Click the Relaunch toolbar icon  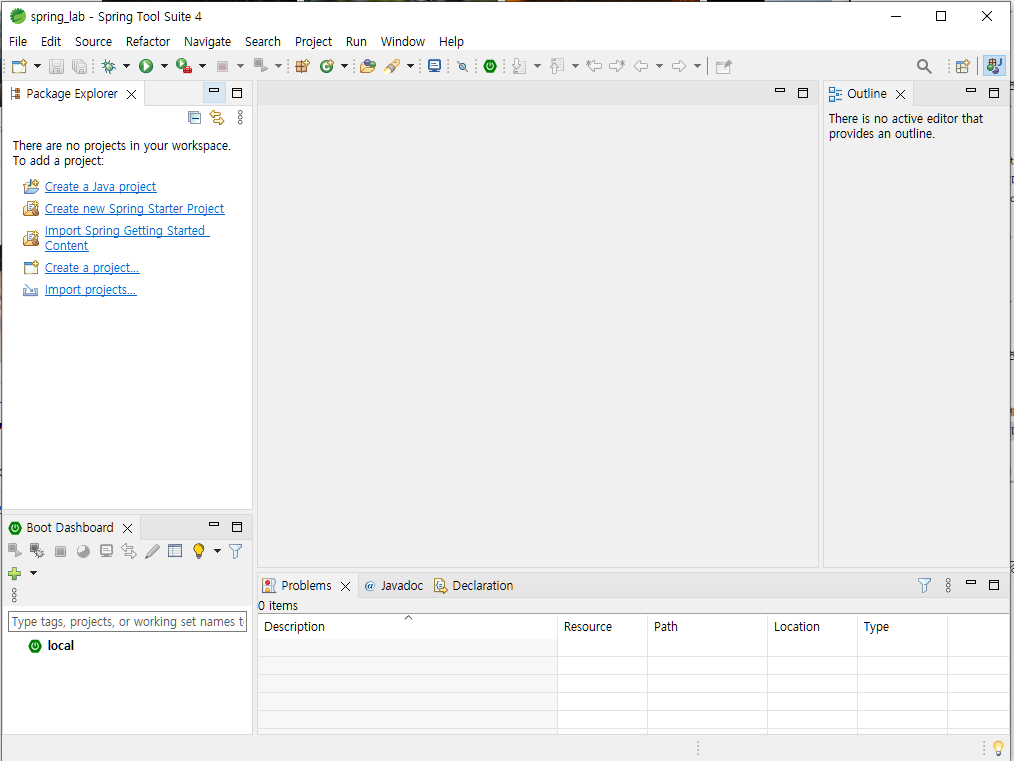[x=261, y=65]
